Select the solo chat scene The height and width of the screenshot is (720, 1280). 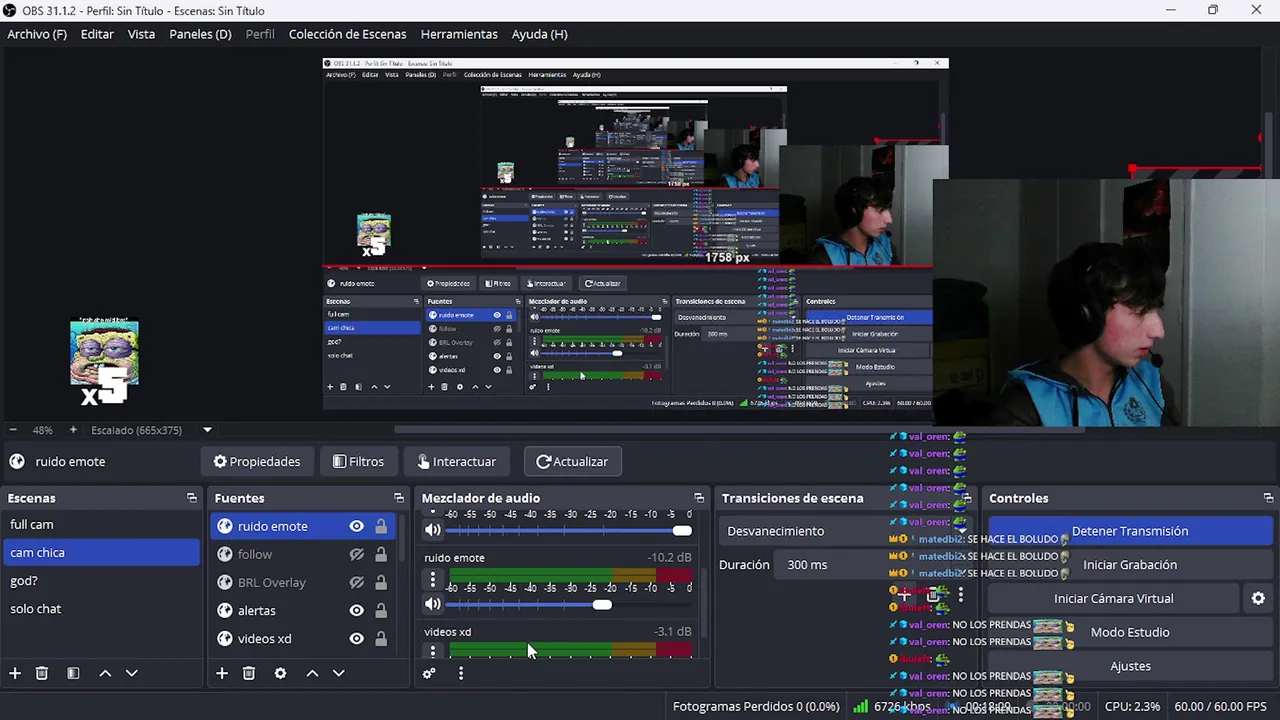point(101,608)
